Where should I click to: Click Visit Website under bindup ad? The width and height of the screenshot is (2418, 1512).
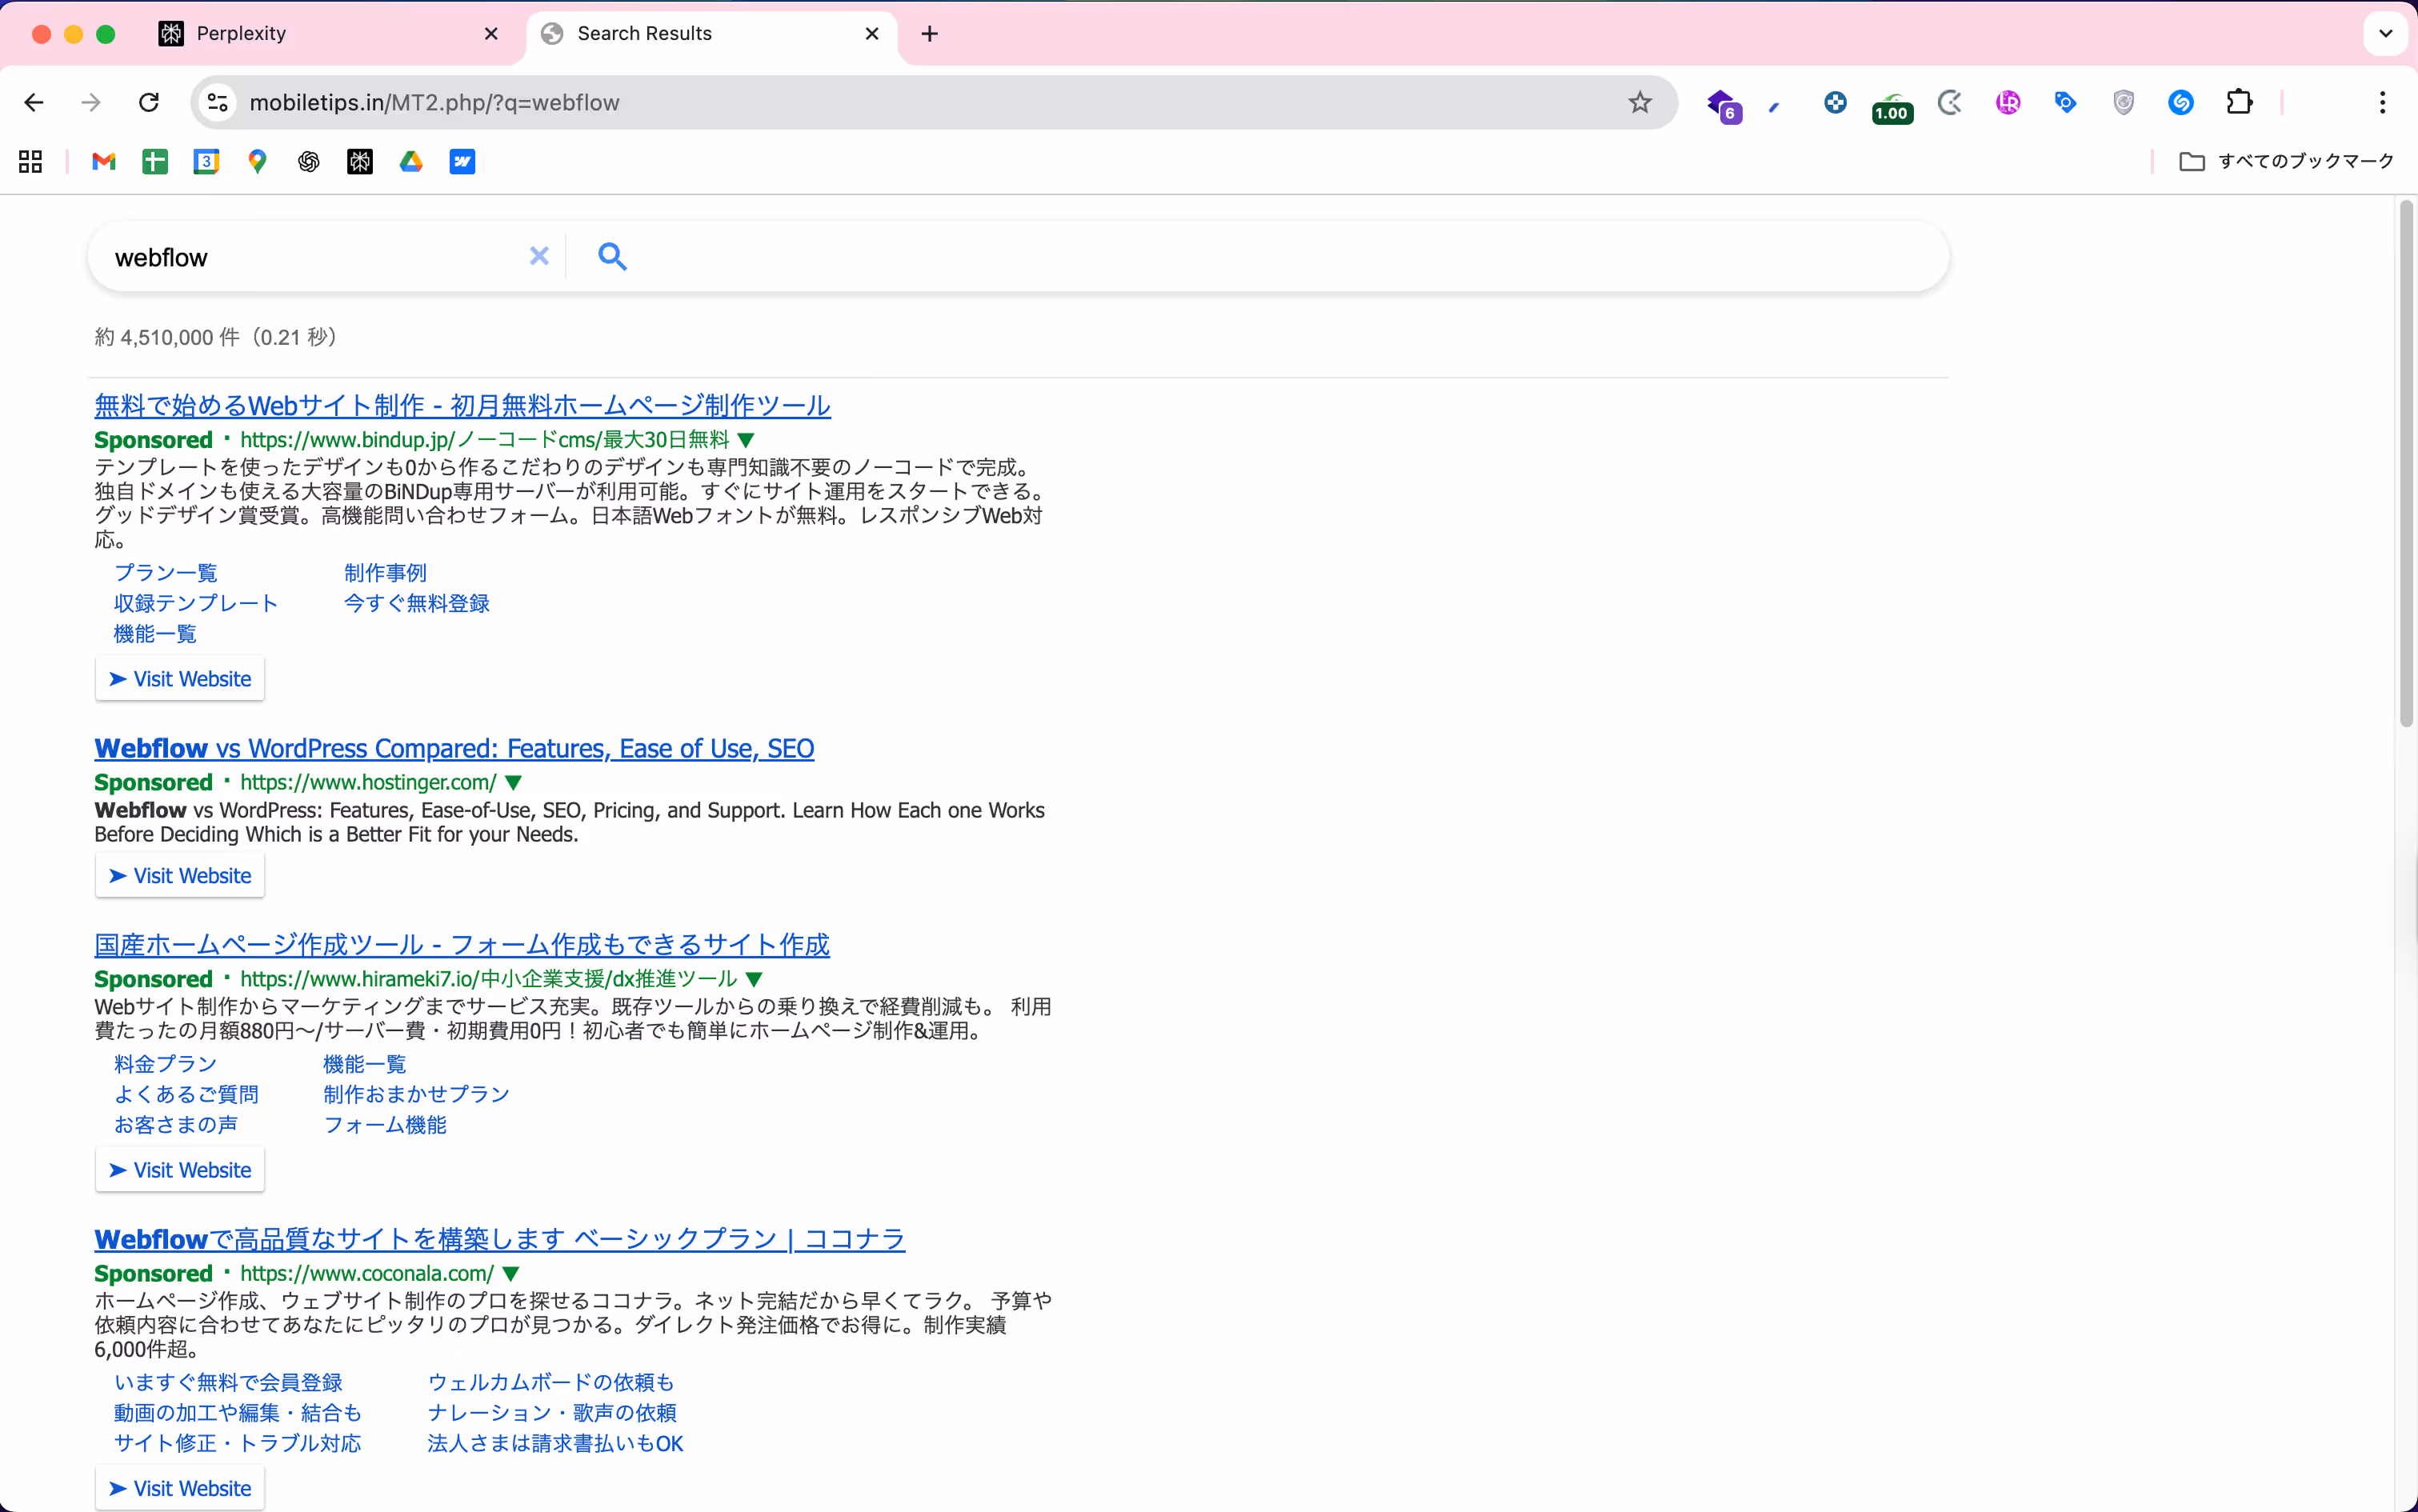180,679
